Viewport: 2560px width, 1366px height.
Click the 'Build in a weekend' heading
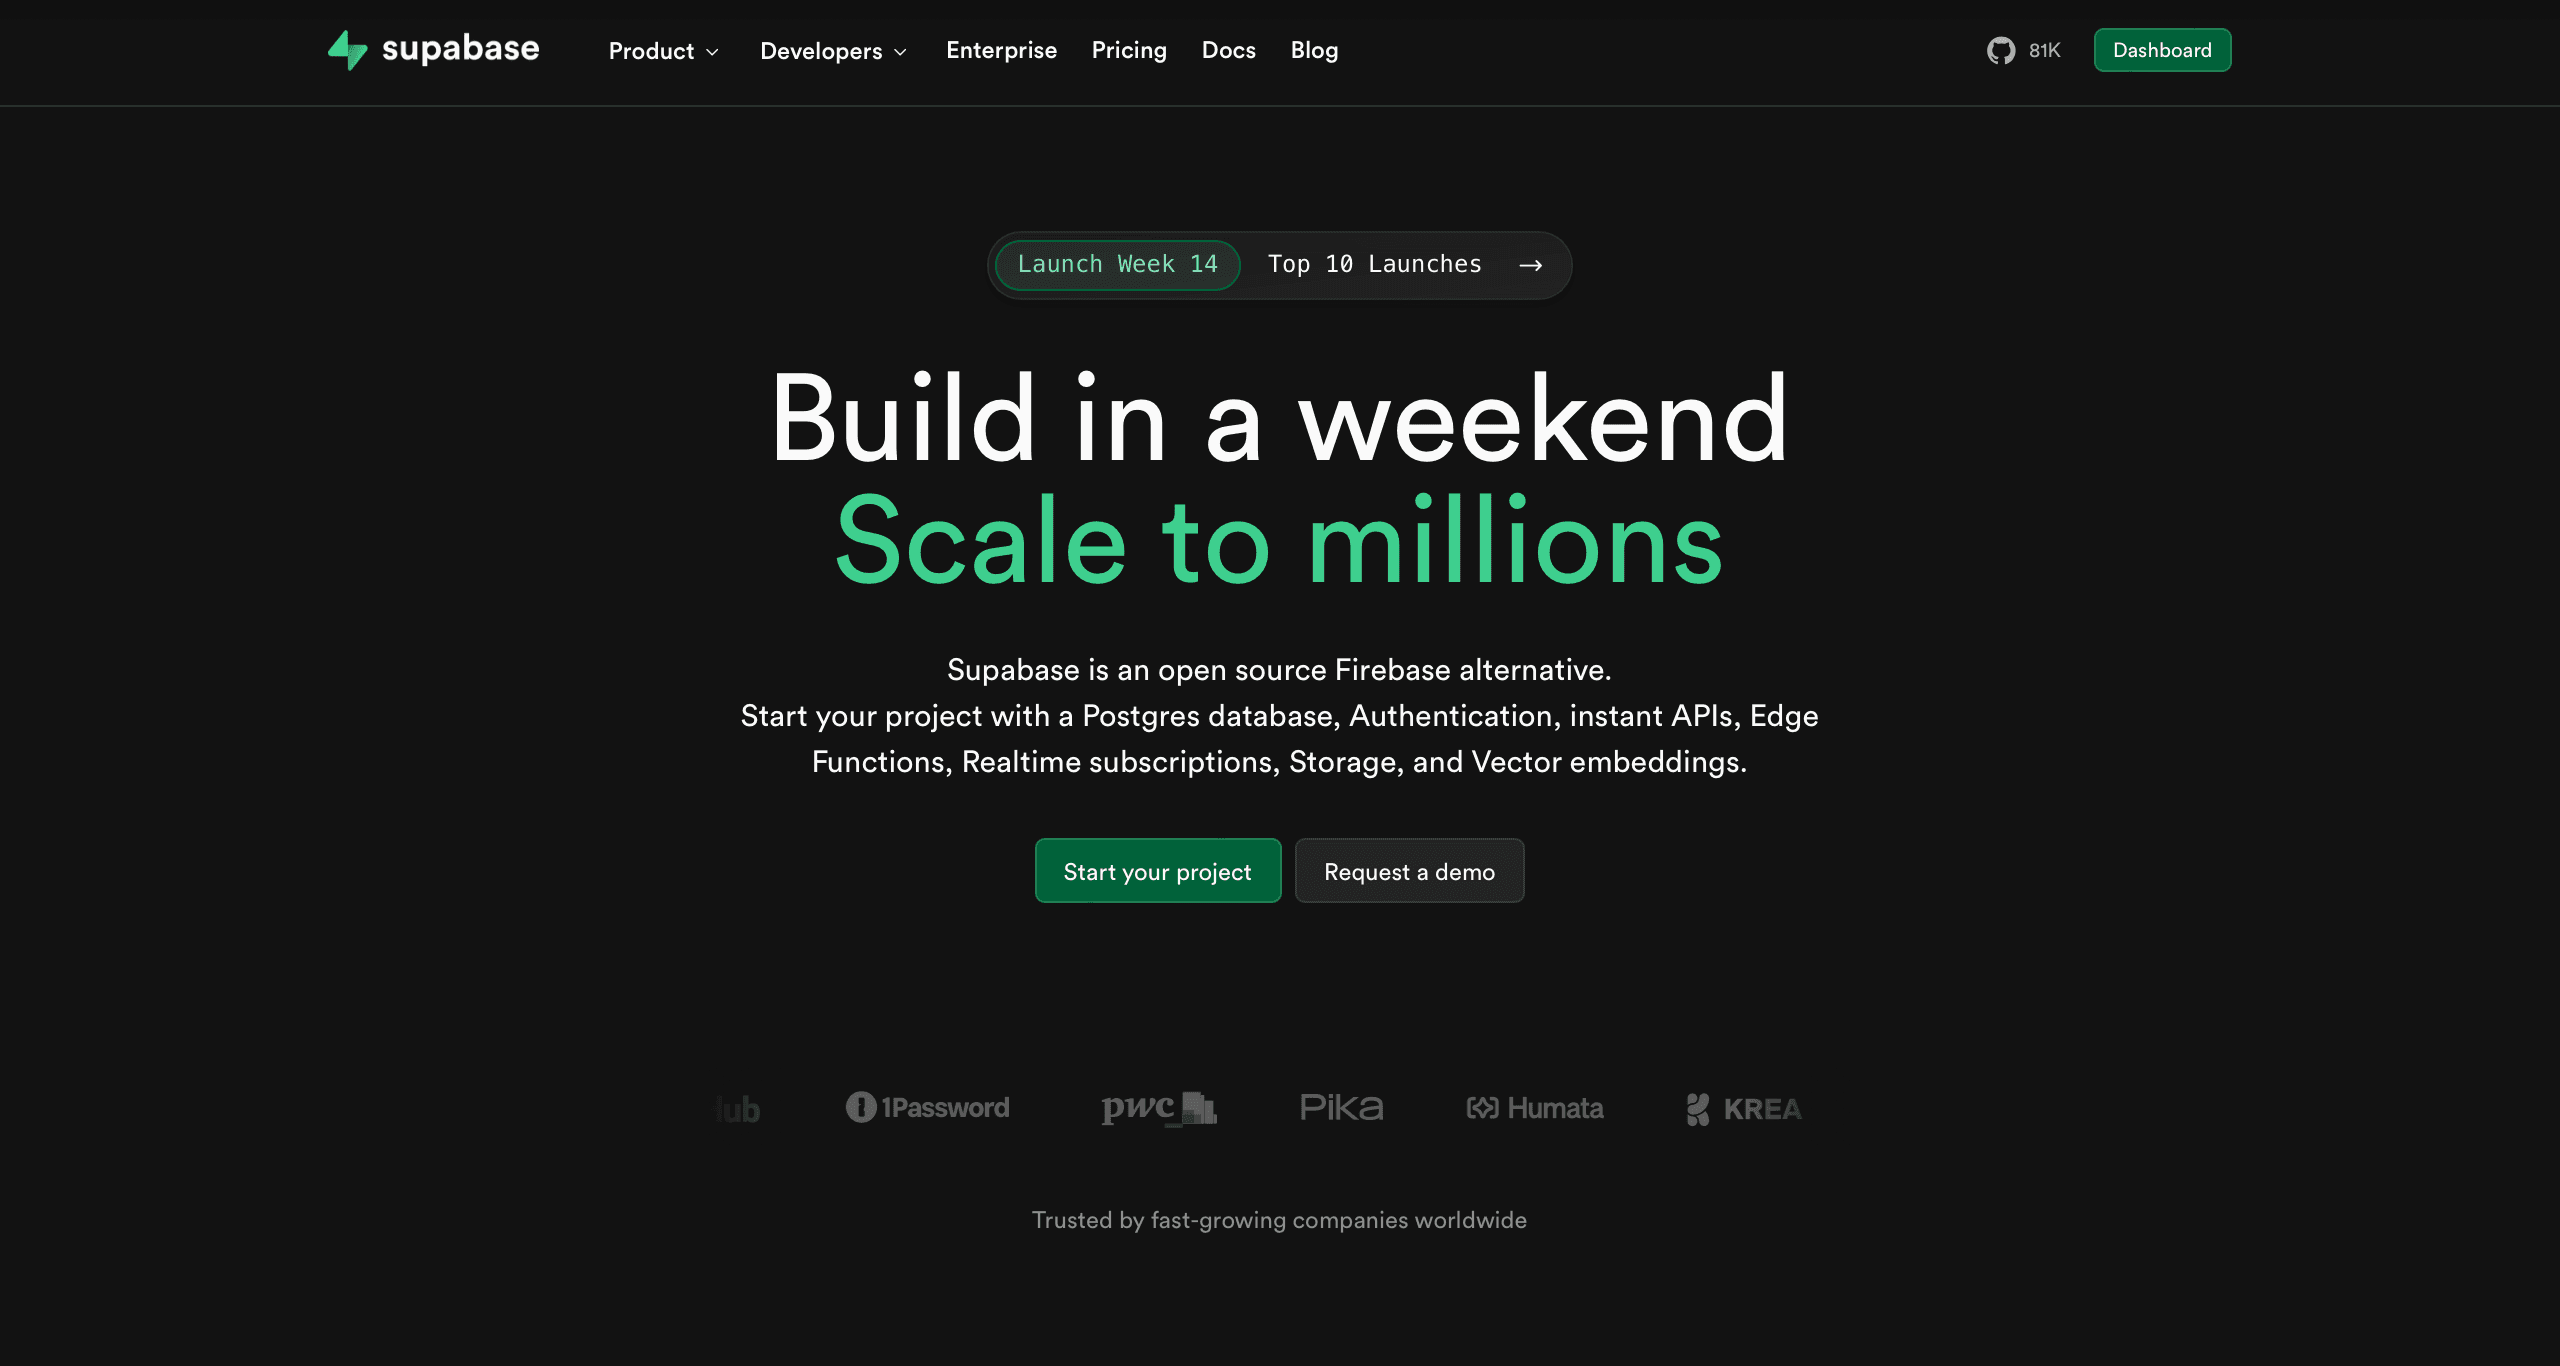pos(1280,418)
